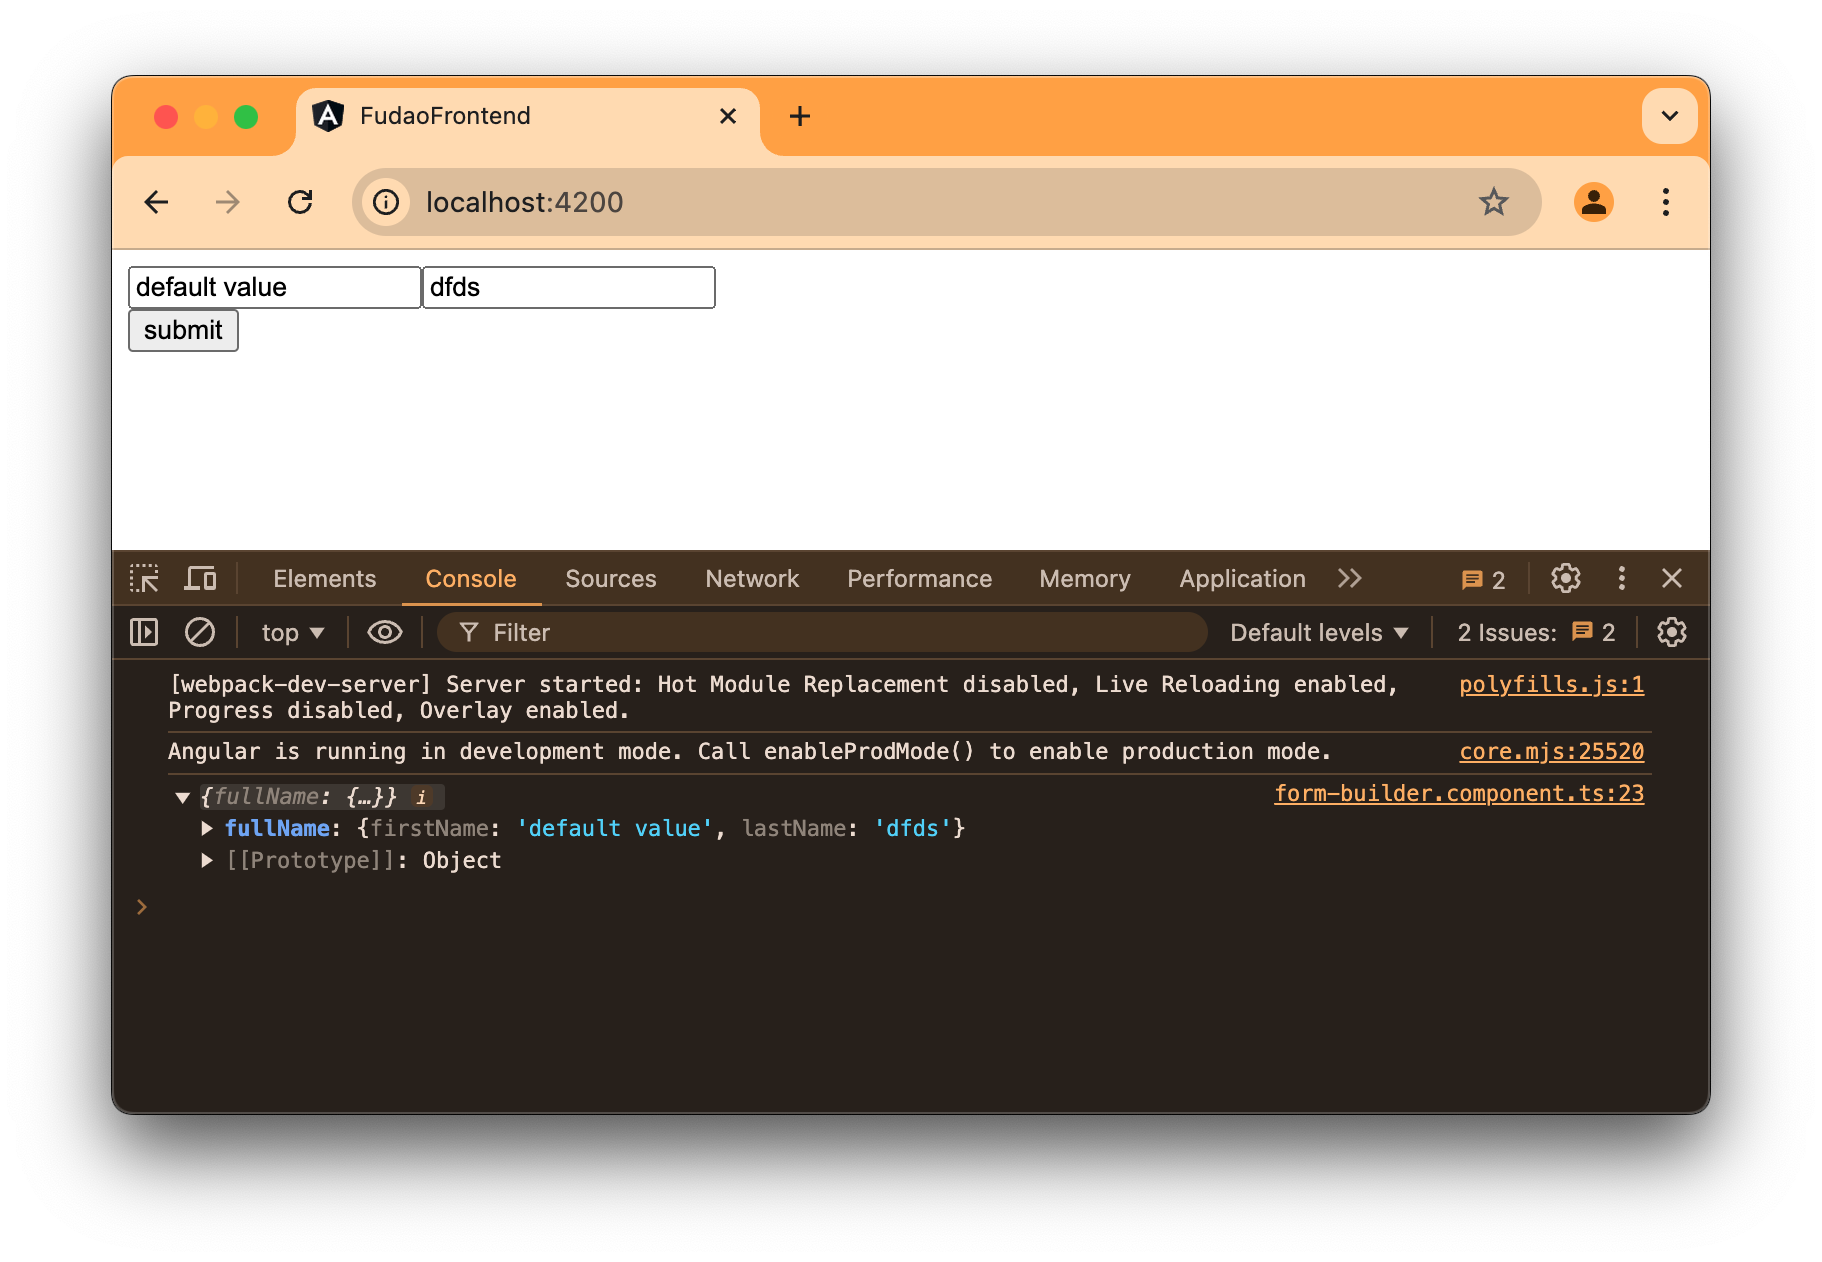Show the console sidebar panel

pos(143,632)
